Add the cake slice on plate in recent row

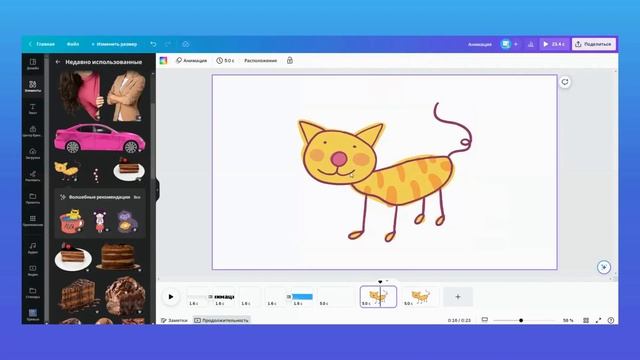click(129, 169)
